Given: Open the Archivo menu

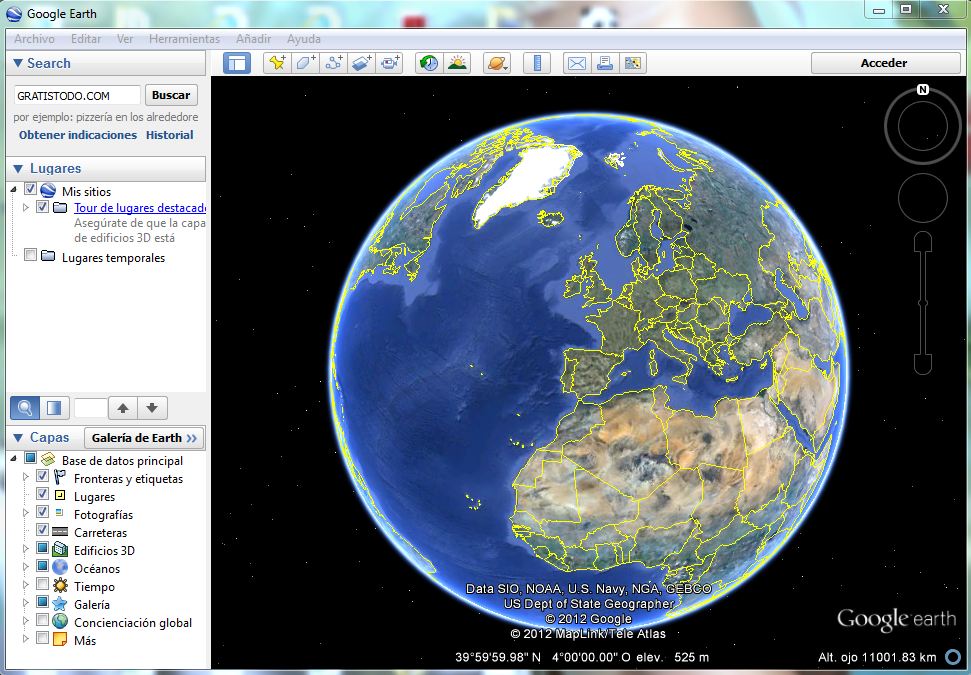Looking at the screenshot, I should point(34,38).
